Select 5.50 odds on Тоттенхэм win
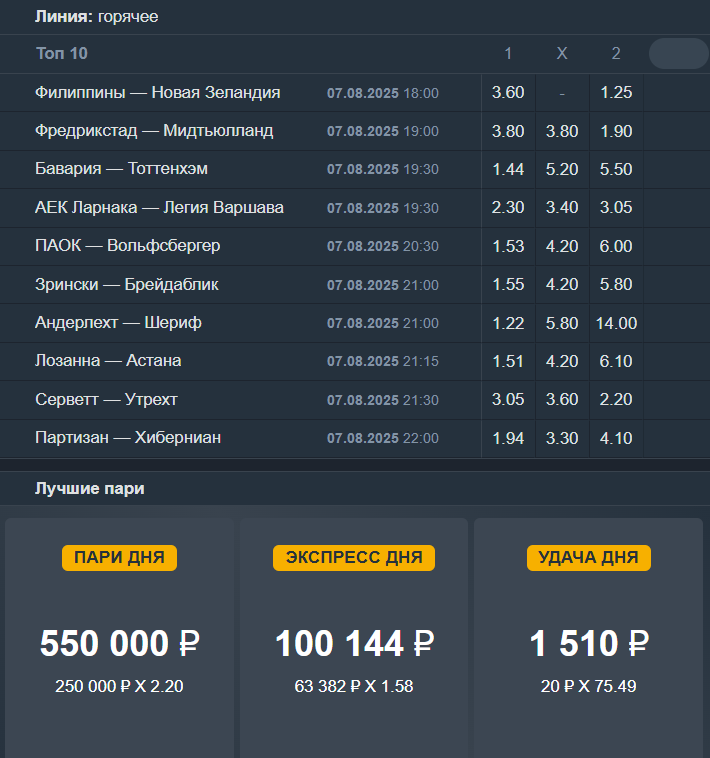Screen dimensions: 710x758 coord(616,169)
